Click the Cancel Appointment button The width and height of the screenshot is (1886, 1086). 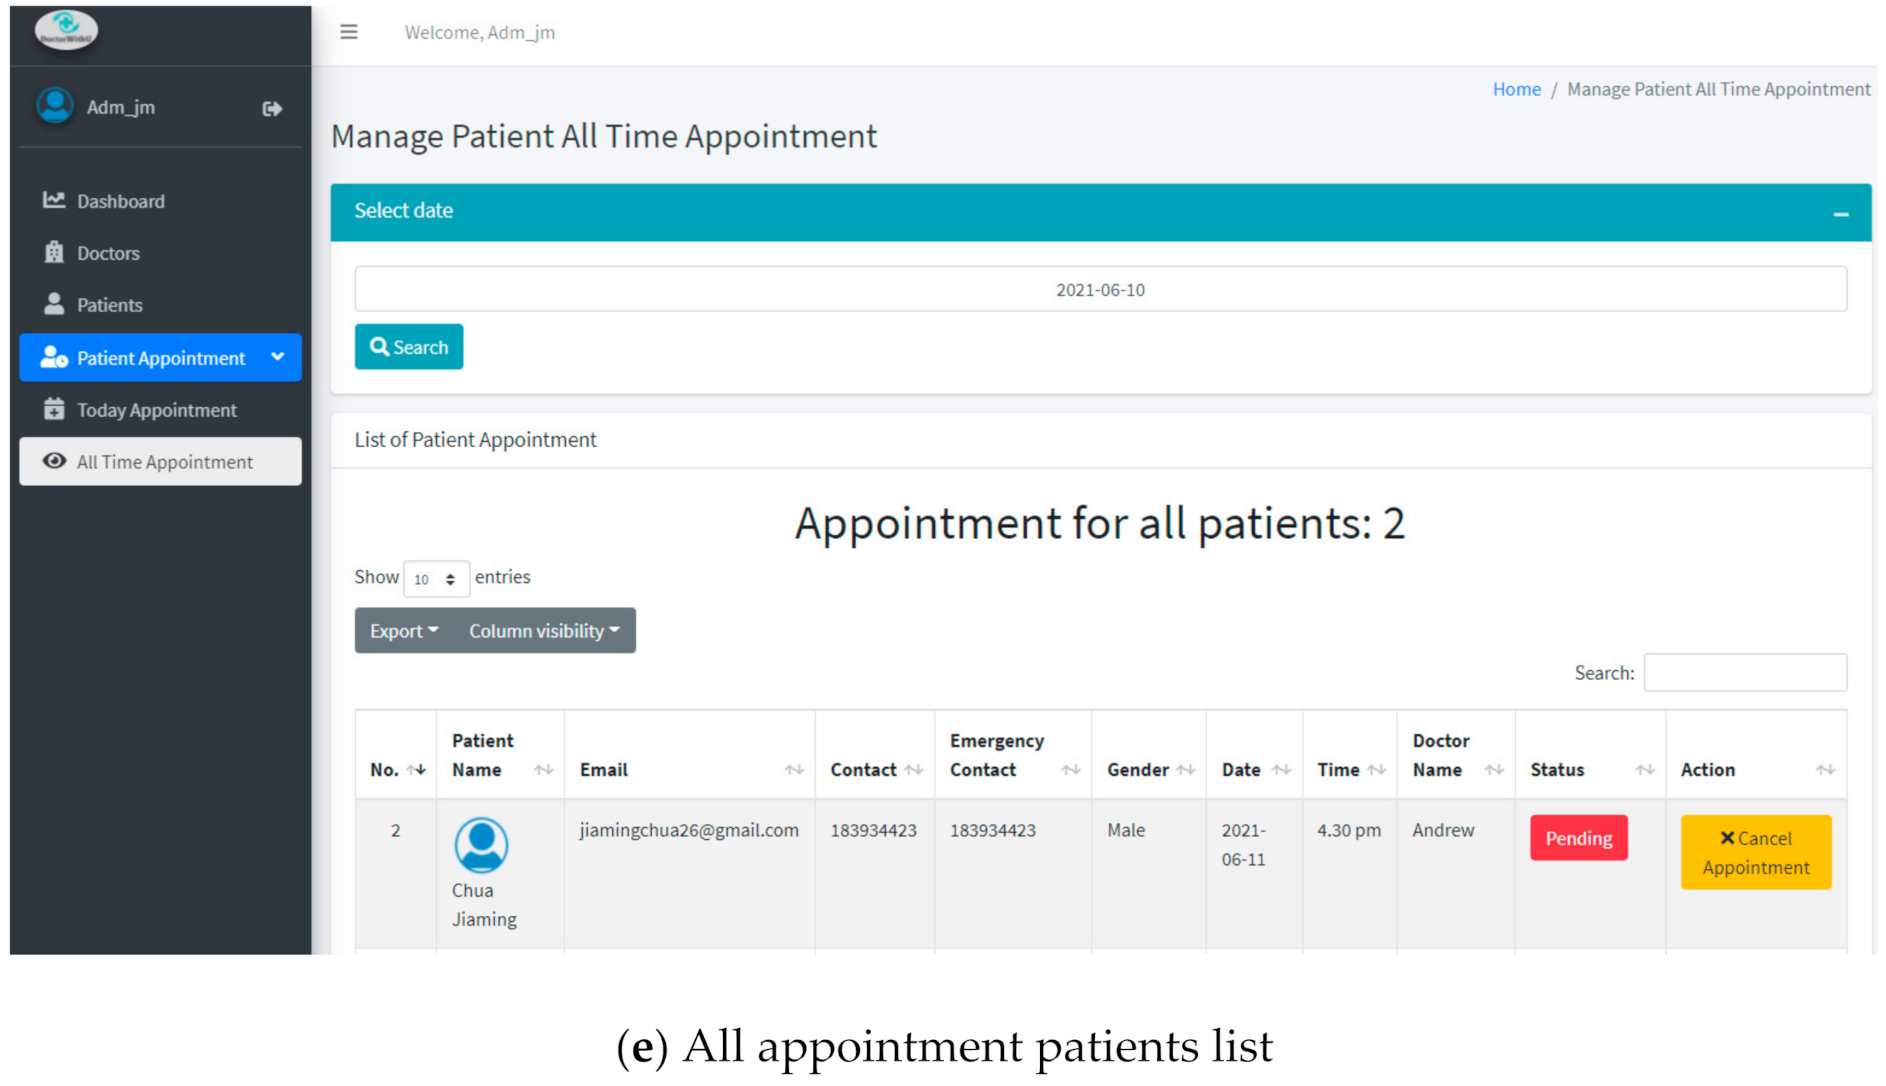(x=1755, y=852)
